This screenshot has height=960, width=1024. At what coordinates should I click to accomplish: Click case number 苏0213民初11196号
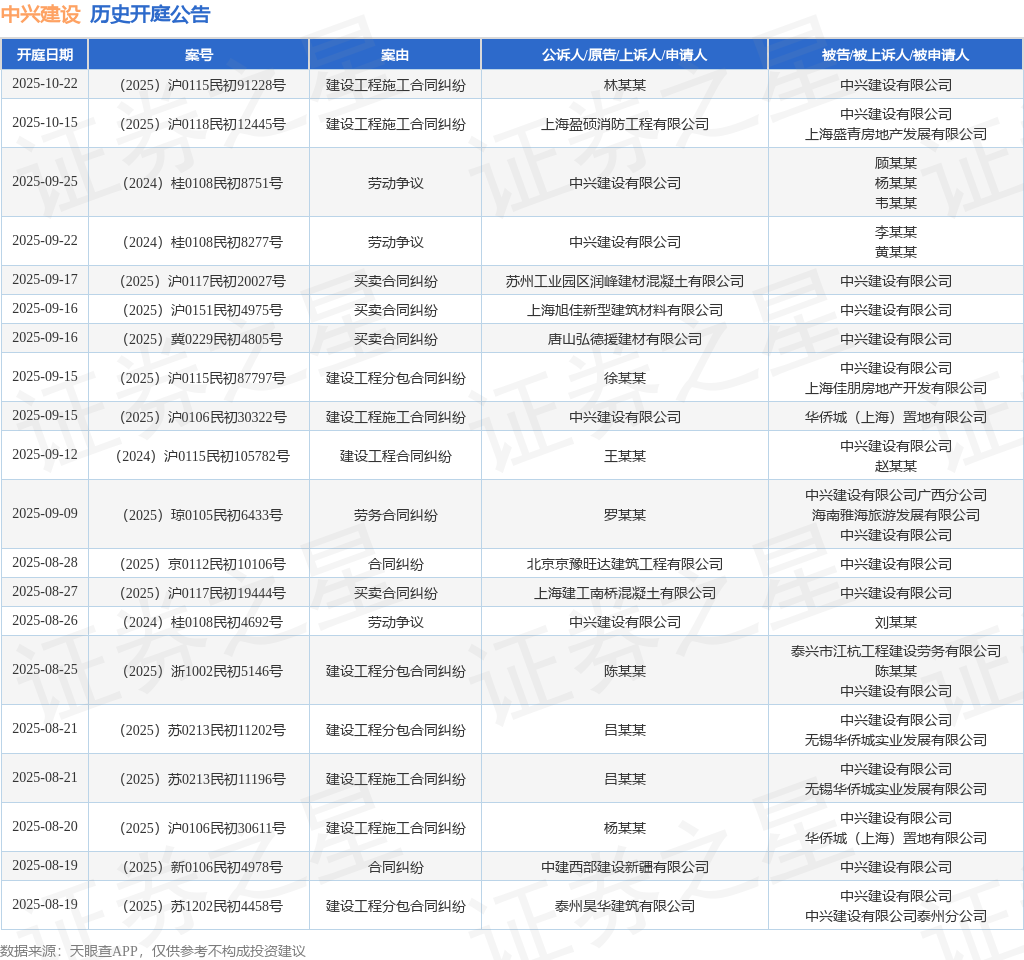(226, 779)
